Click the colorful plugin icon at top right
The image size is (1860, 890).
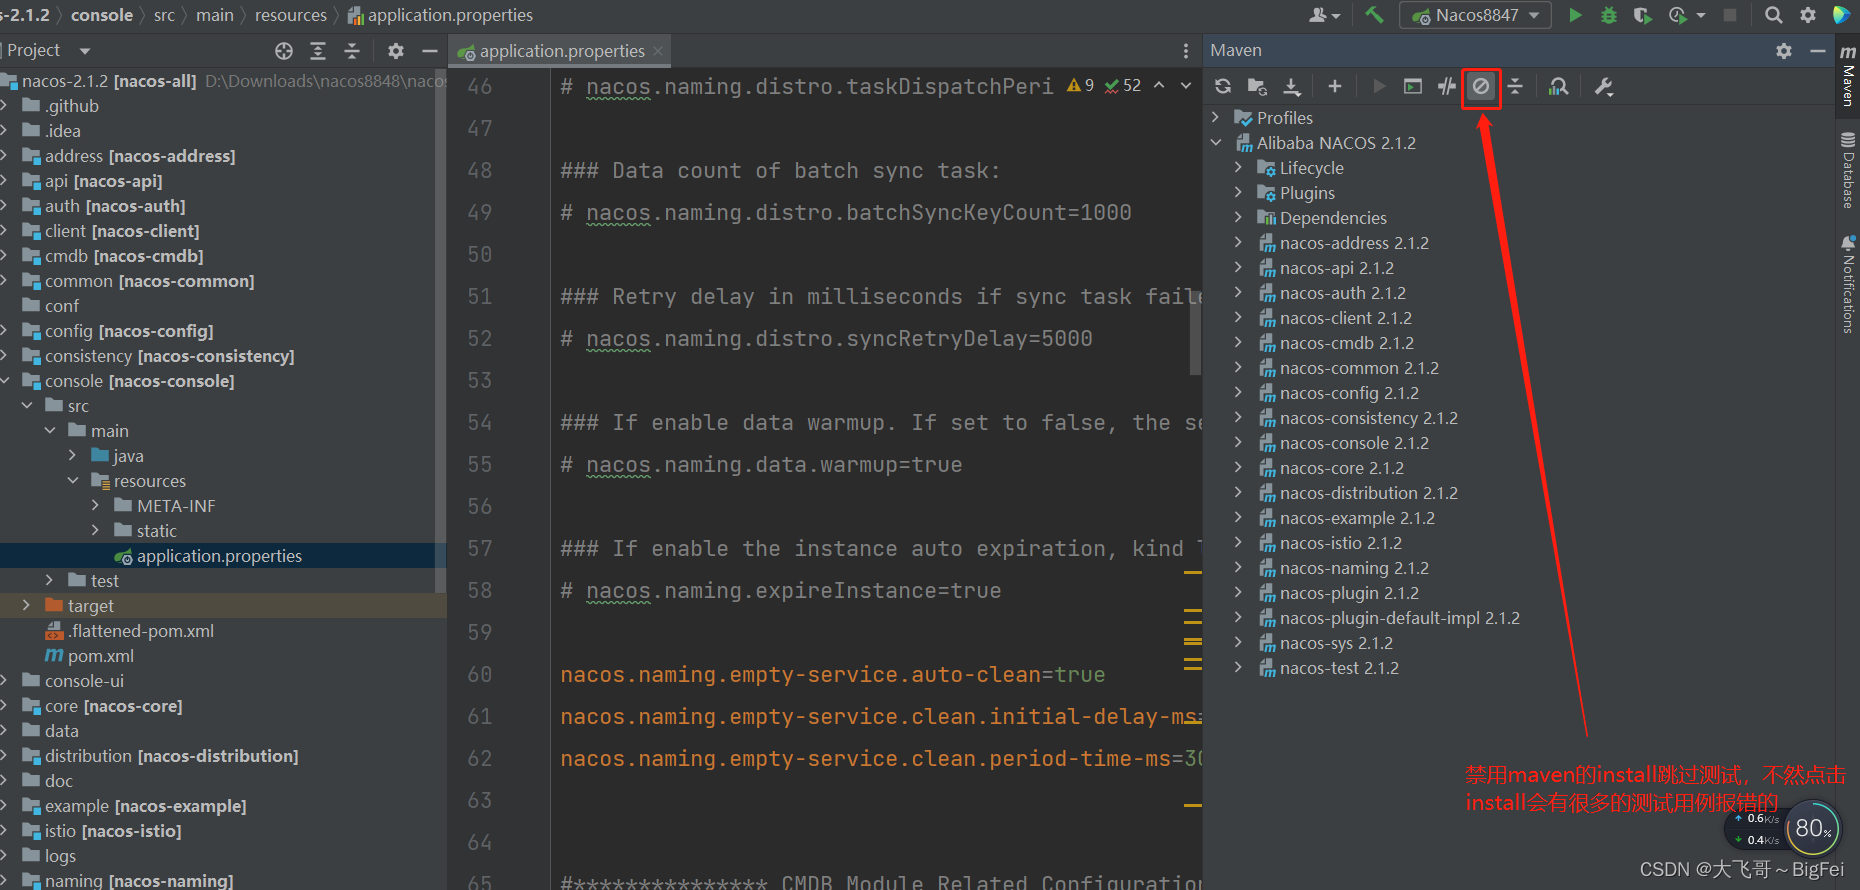point(1842,15)
